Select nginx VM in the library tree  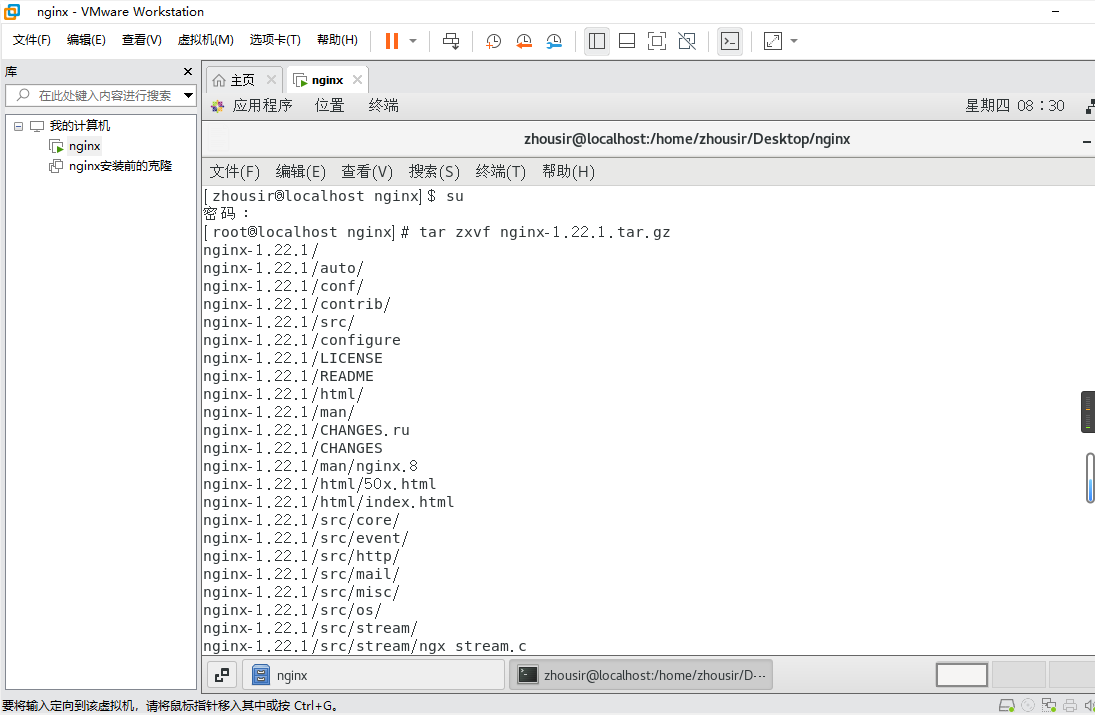[x=84, y=146]
